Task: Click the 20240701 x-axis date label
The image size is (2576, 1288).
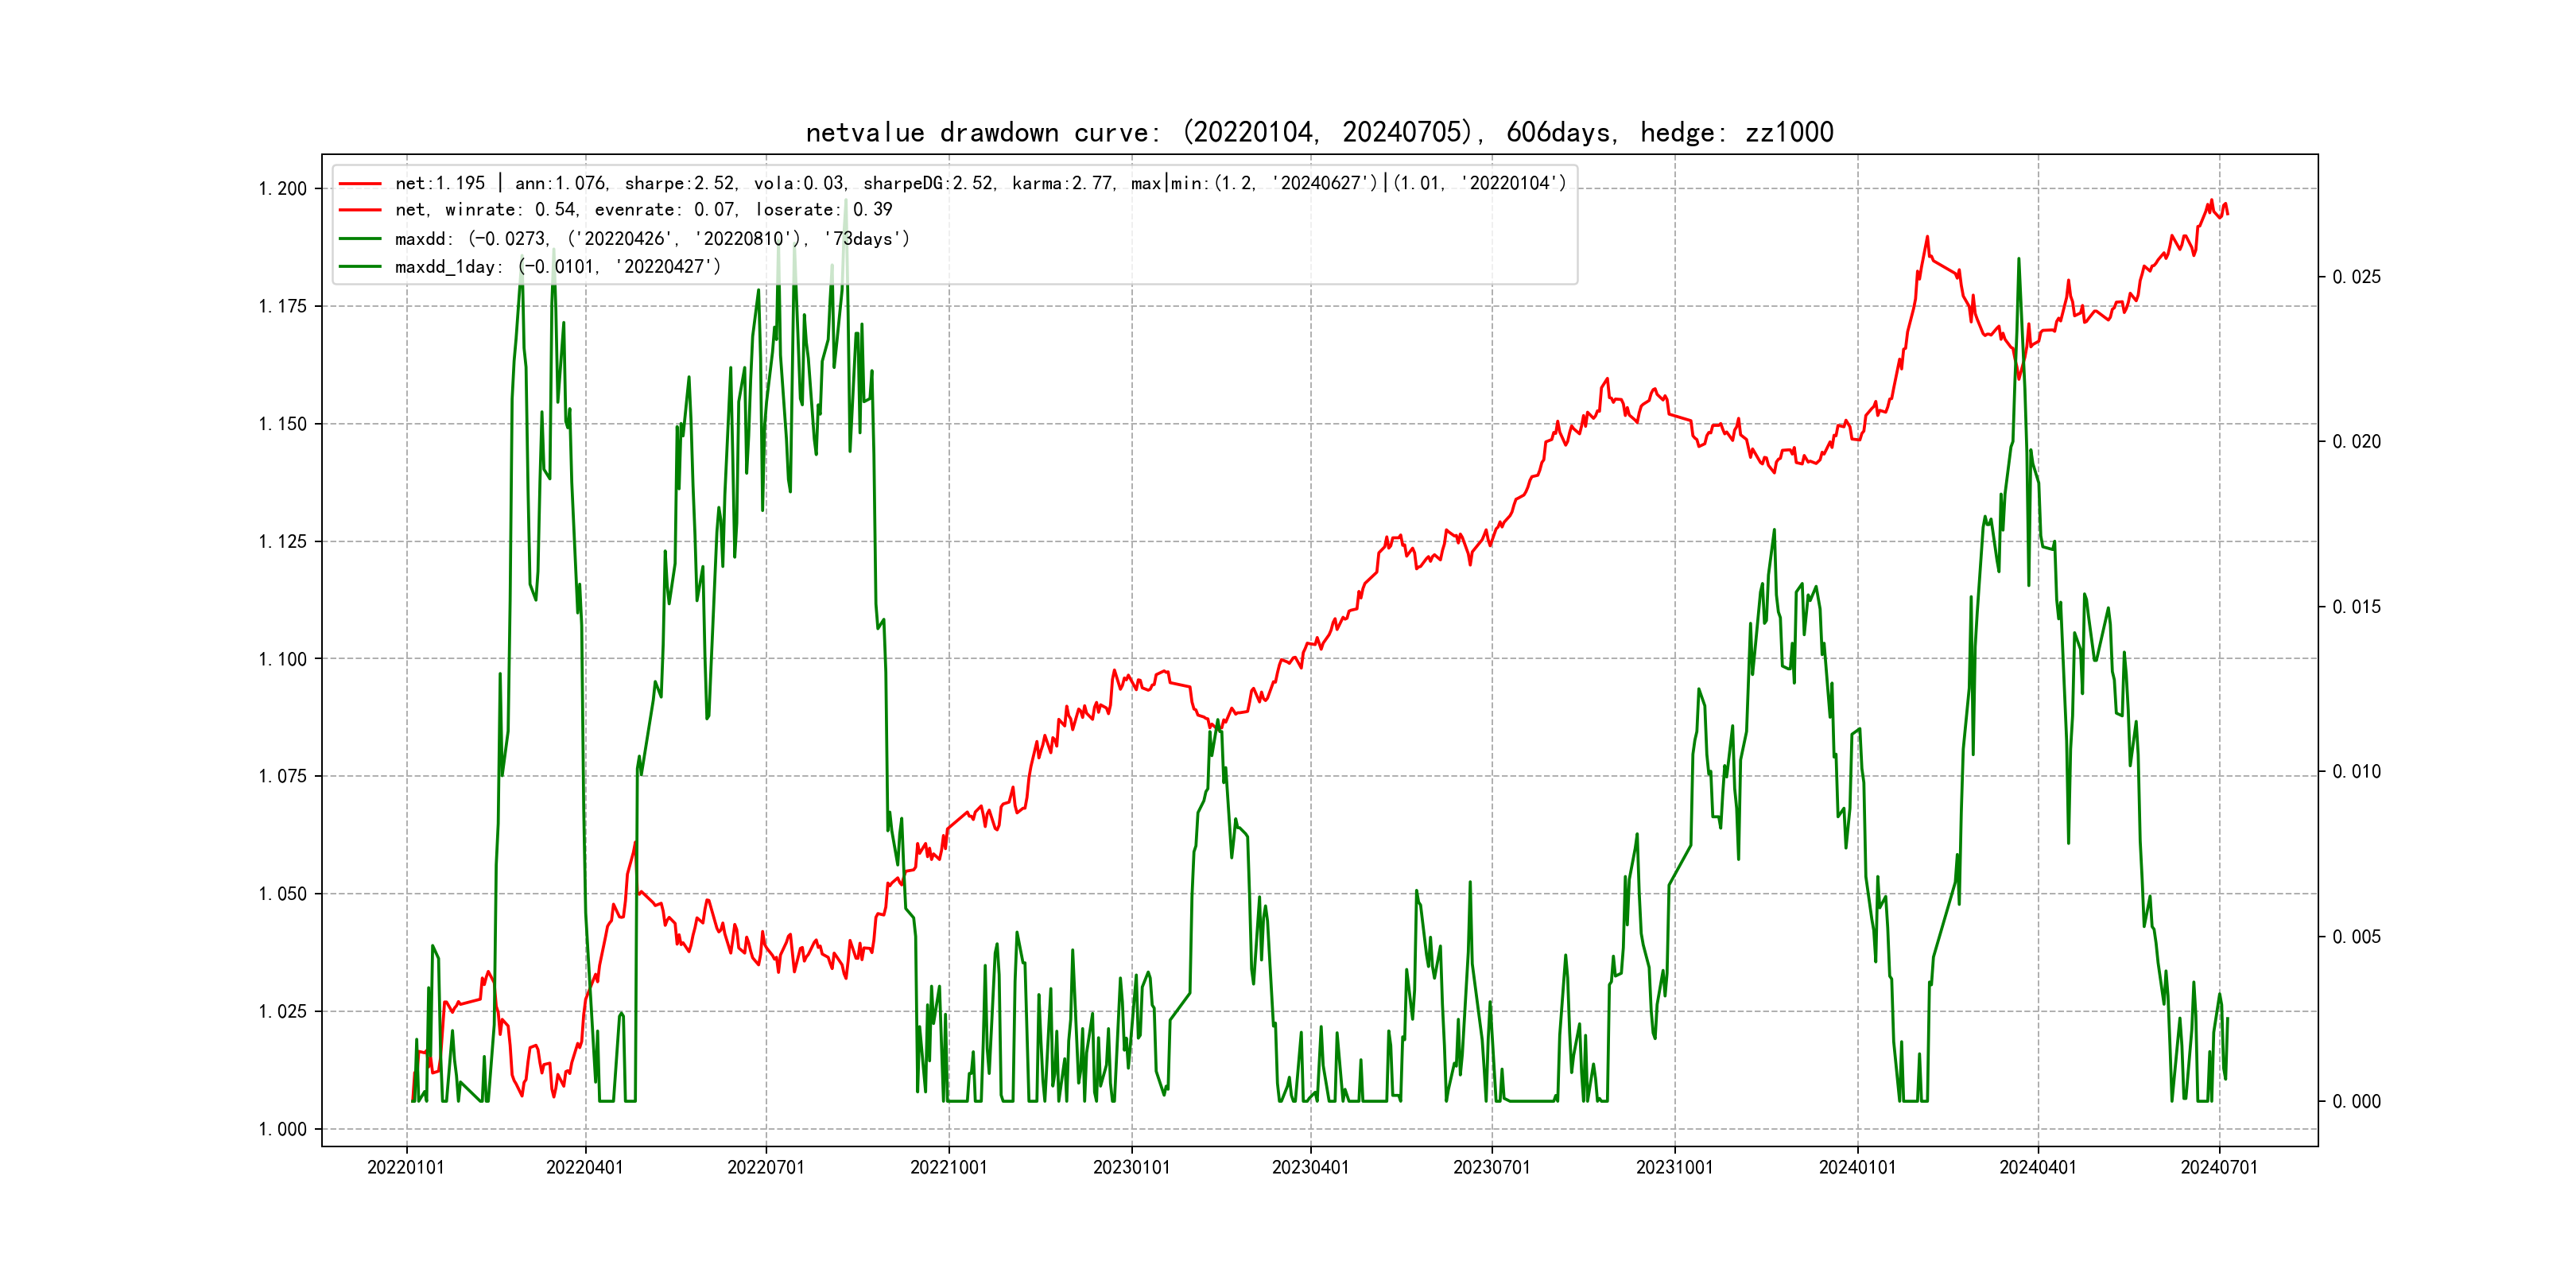Action: [x=2219, y=1168]
